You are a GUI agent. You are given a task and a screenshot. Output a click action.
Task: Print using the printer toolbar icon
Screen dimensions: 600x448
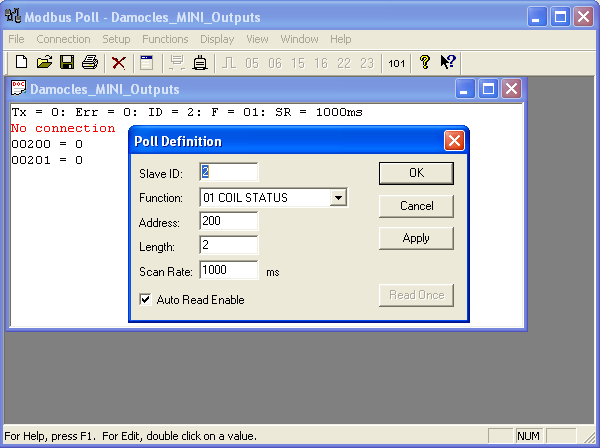90,62
